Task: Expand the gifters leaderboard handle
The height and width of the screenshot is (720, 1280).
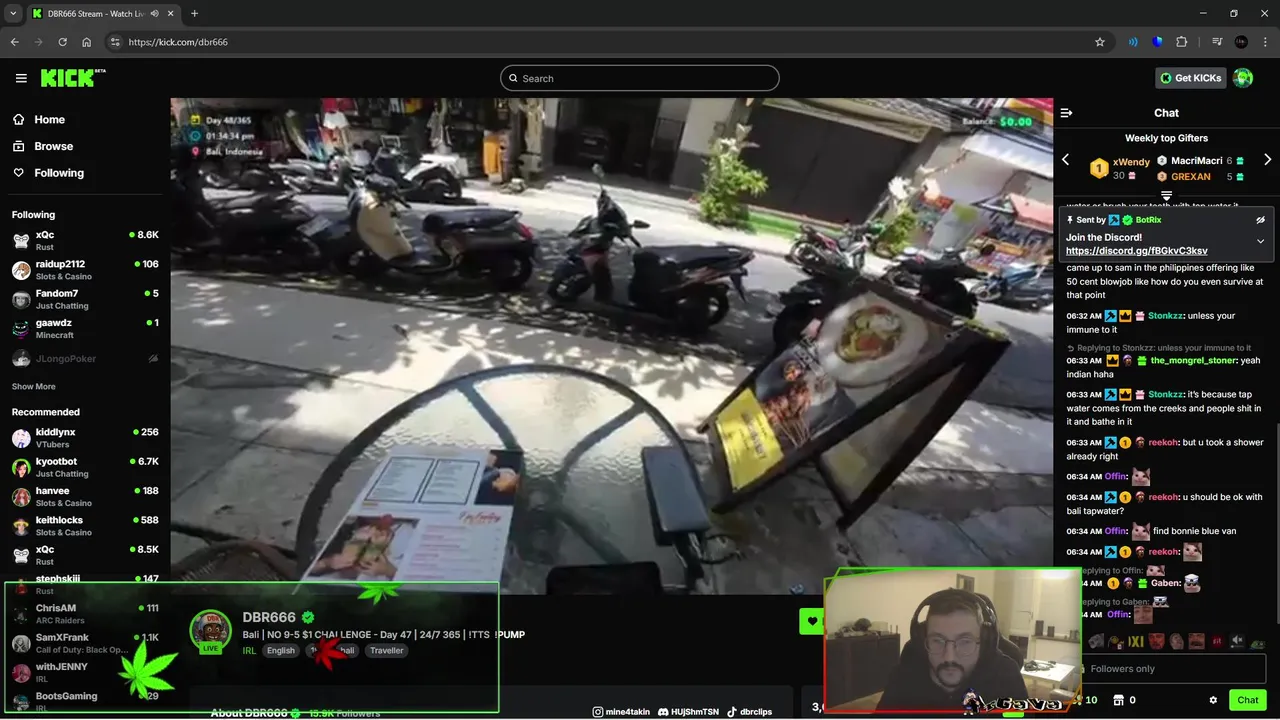Action: tap(1166, 195)
